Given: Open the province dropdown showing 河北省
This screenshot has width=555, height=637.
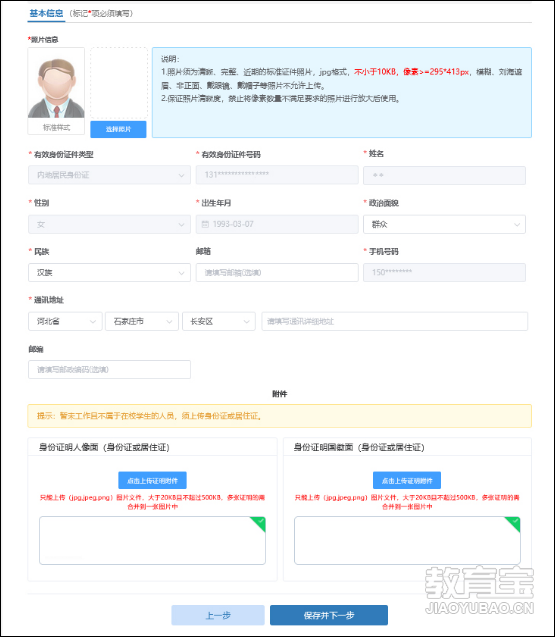Looking at the screenshot, I should (x=65, y=321).
